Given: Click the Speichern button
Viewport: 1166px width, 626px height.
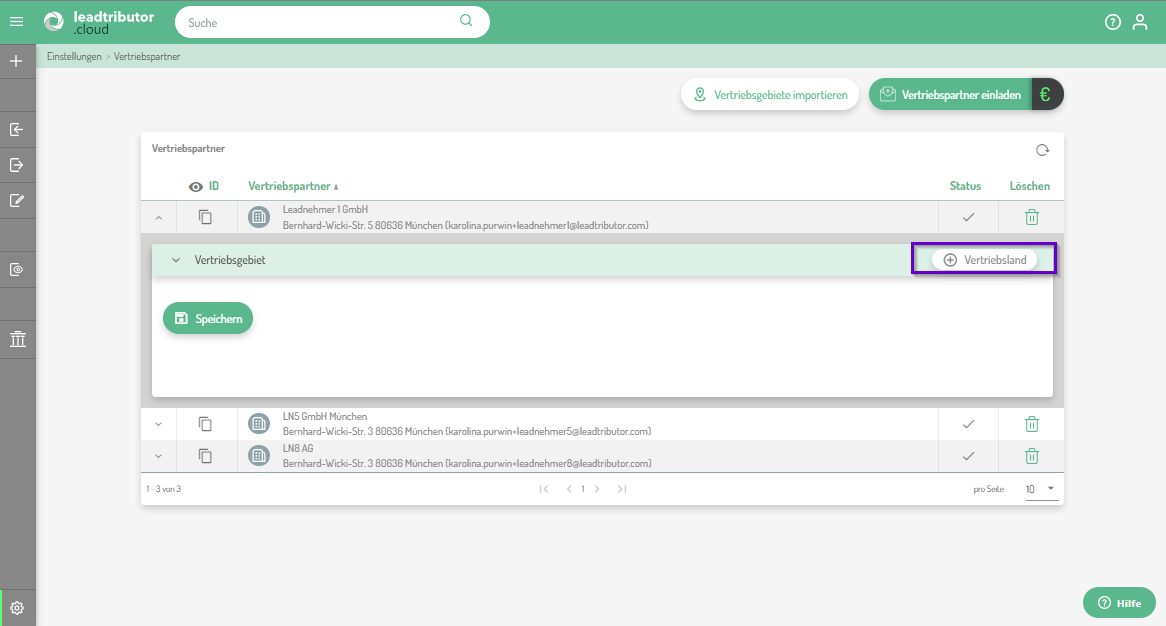Looking at the screenshot, I should 208,318.
